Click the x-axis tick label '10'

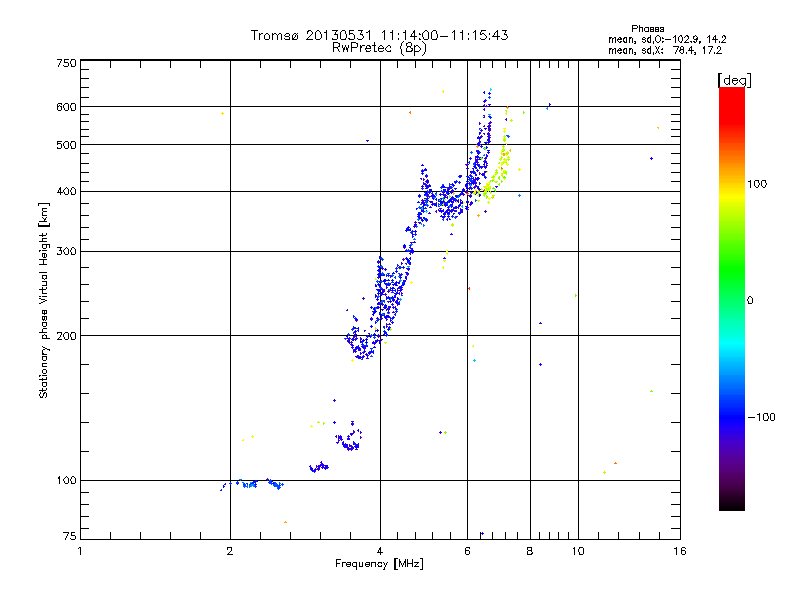click(578, 551)
